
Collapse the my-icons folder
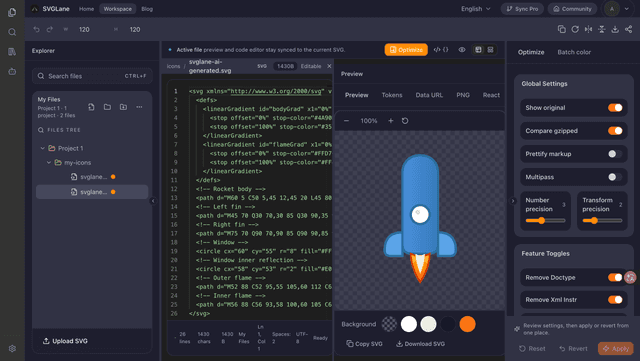tap(49, 163)
